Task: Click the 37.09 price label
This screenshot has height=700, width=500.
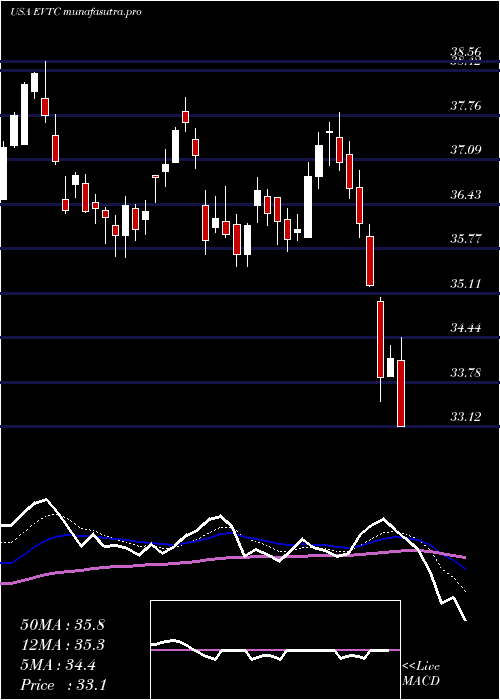Action: click(x=466, y=150)
